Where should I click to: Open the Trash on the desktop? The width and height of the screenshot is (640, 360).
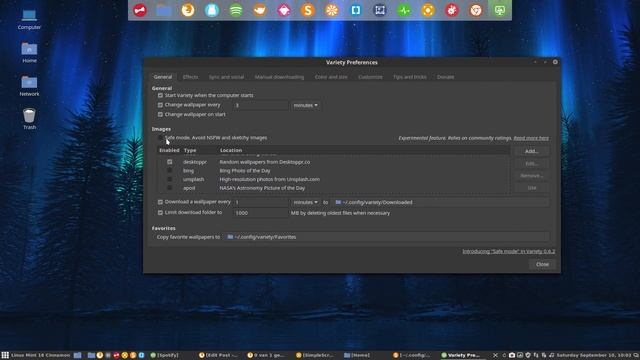point(29,119)
